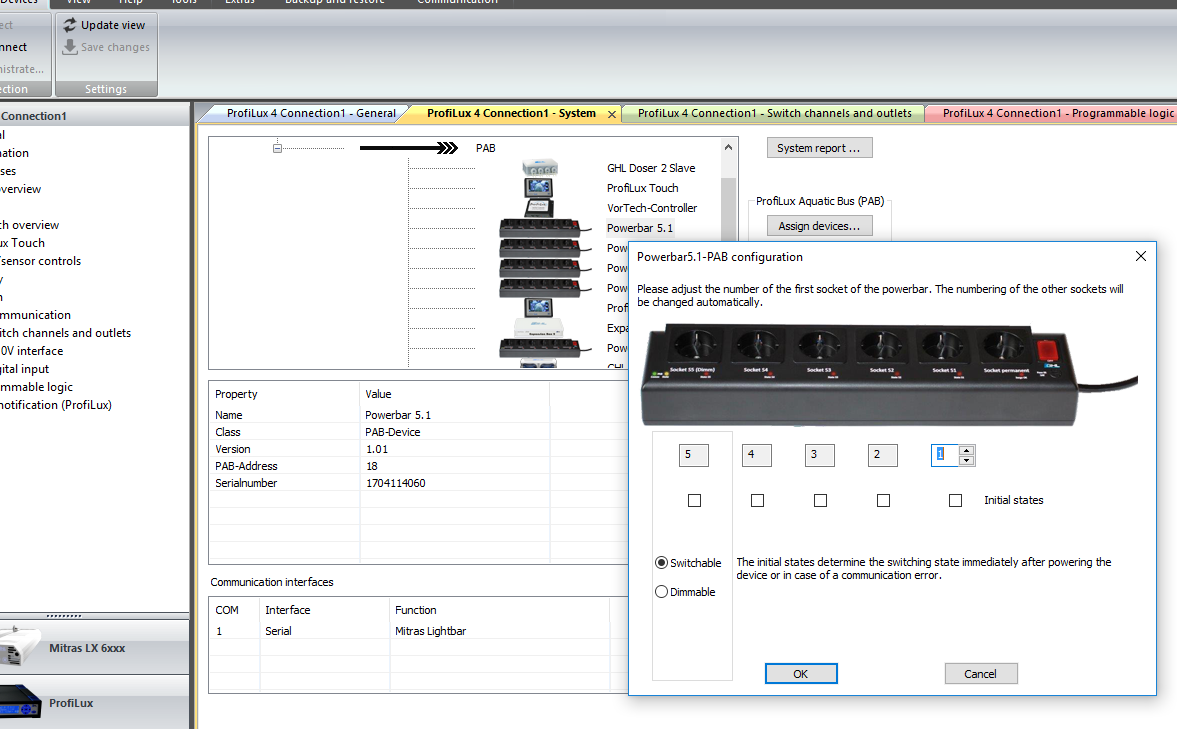Tick initial state checkbox for socket 3
1177x729 pixels.
point(820,500)
